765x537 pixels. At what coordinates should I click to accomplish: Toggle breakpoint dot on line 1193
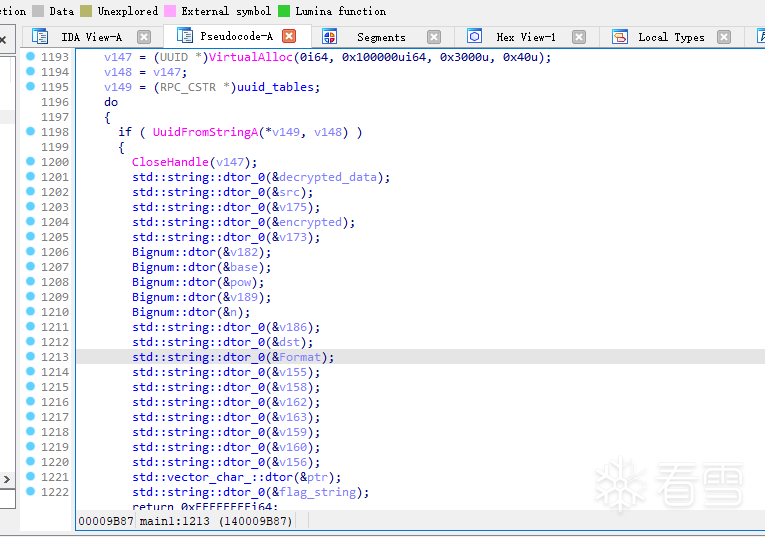point(30,57)
